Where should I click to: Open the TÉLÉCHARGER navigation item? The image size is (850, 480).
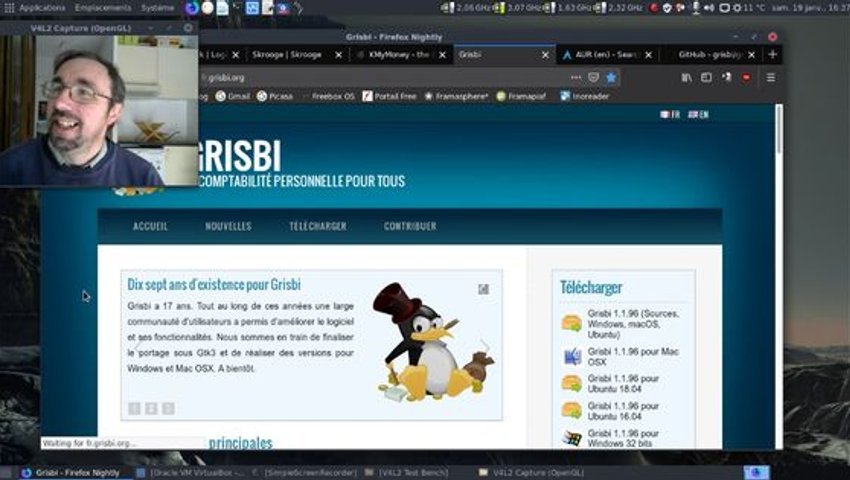tap(318, 226)
